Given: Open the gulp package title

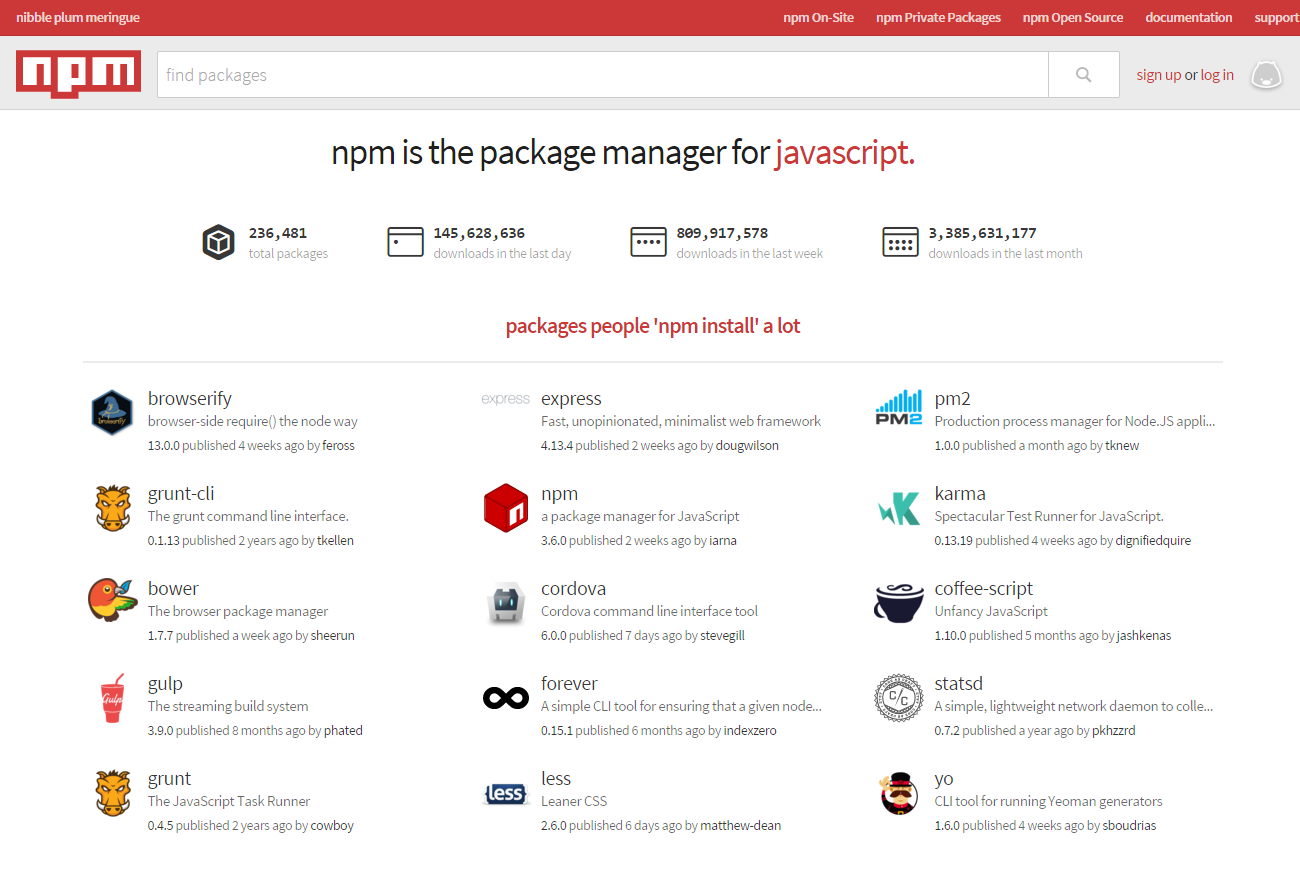Looking at the screenshot, I should pyautogui.click(x=165, y=684).
